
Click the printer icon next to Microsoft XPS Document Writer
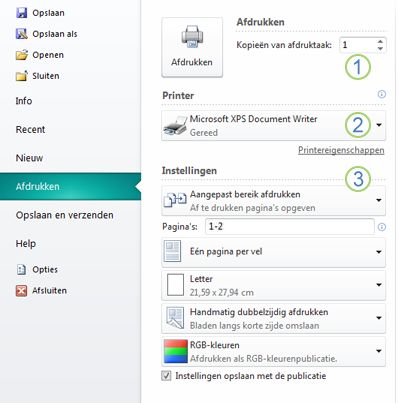(175, 125)
